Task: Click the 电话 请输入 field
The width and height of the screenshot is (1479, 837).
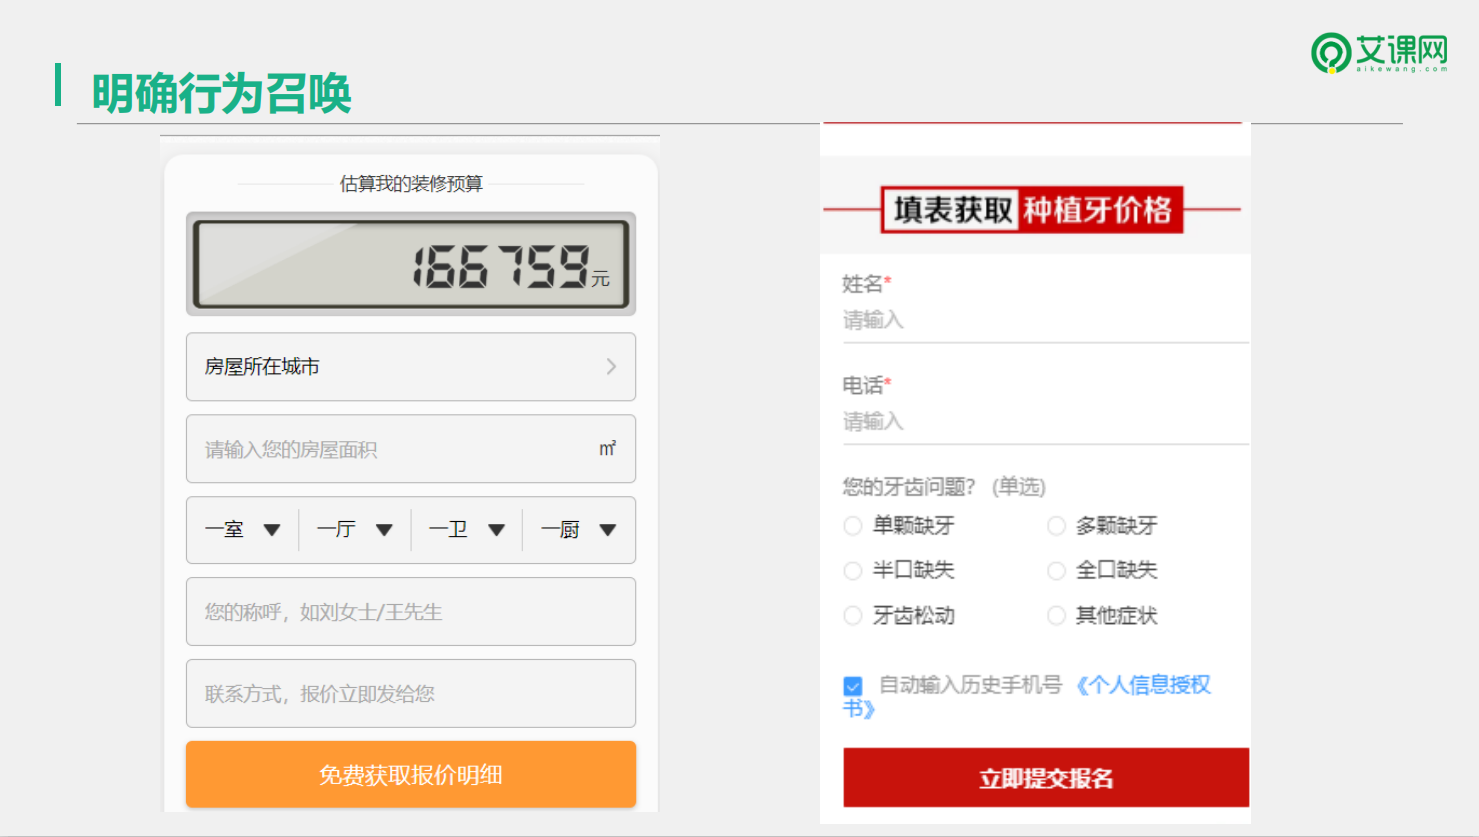Action: 1046,422
